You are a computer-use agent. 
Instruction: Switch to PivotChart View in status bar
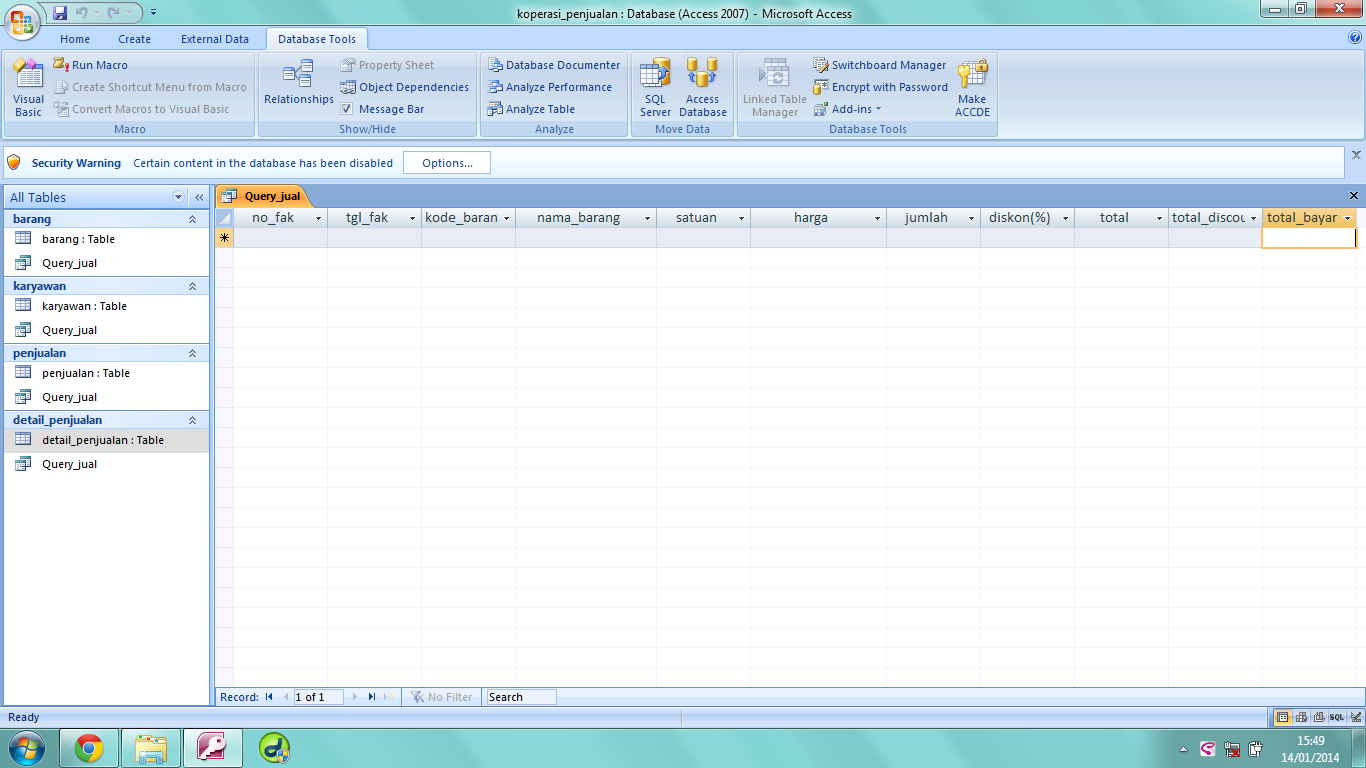[x=1319, y=717]
